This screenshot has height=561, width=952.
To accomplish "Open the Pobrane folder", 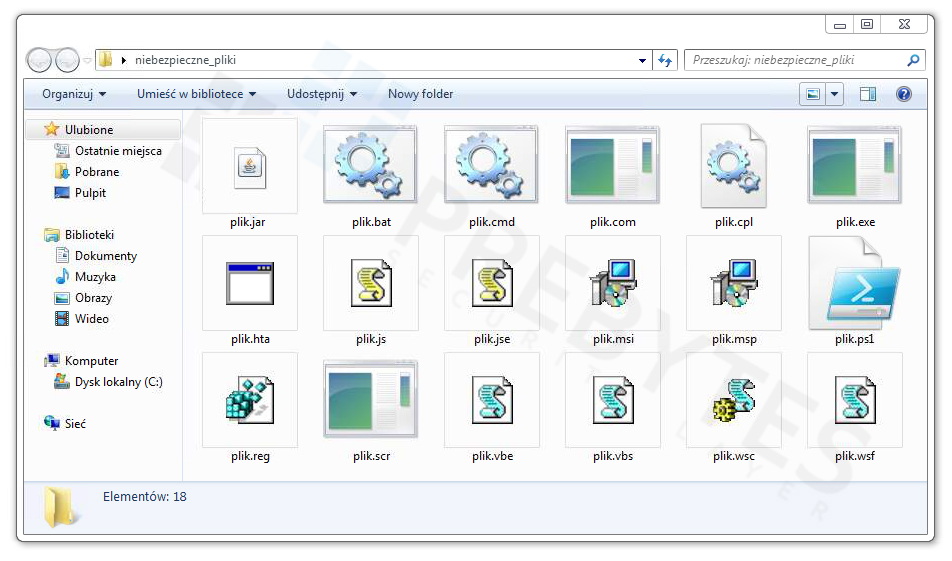I will pyautogui.click(x=97, y=172).
